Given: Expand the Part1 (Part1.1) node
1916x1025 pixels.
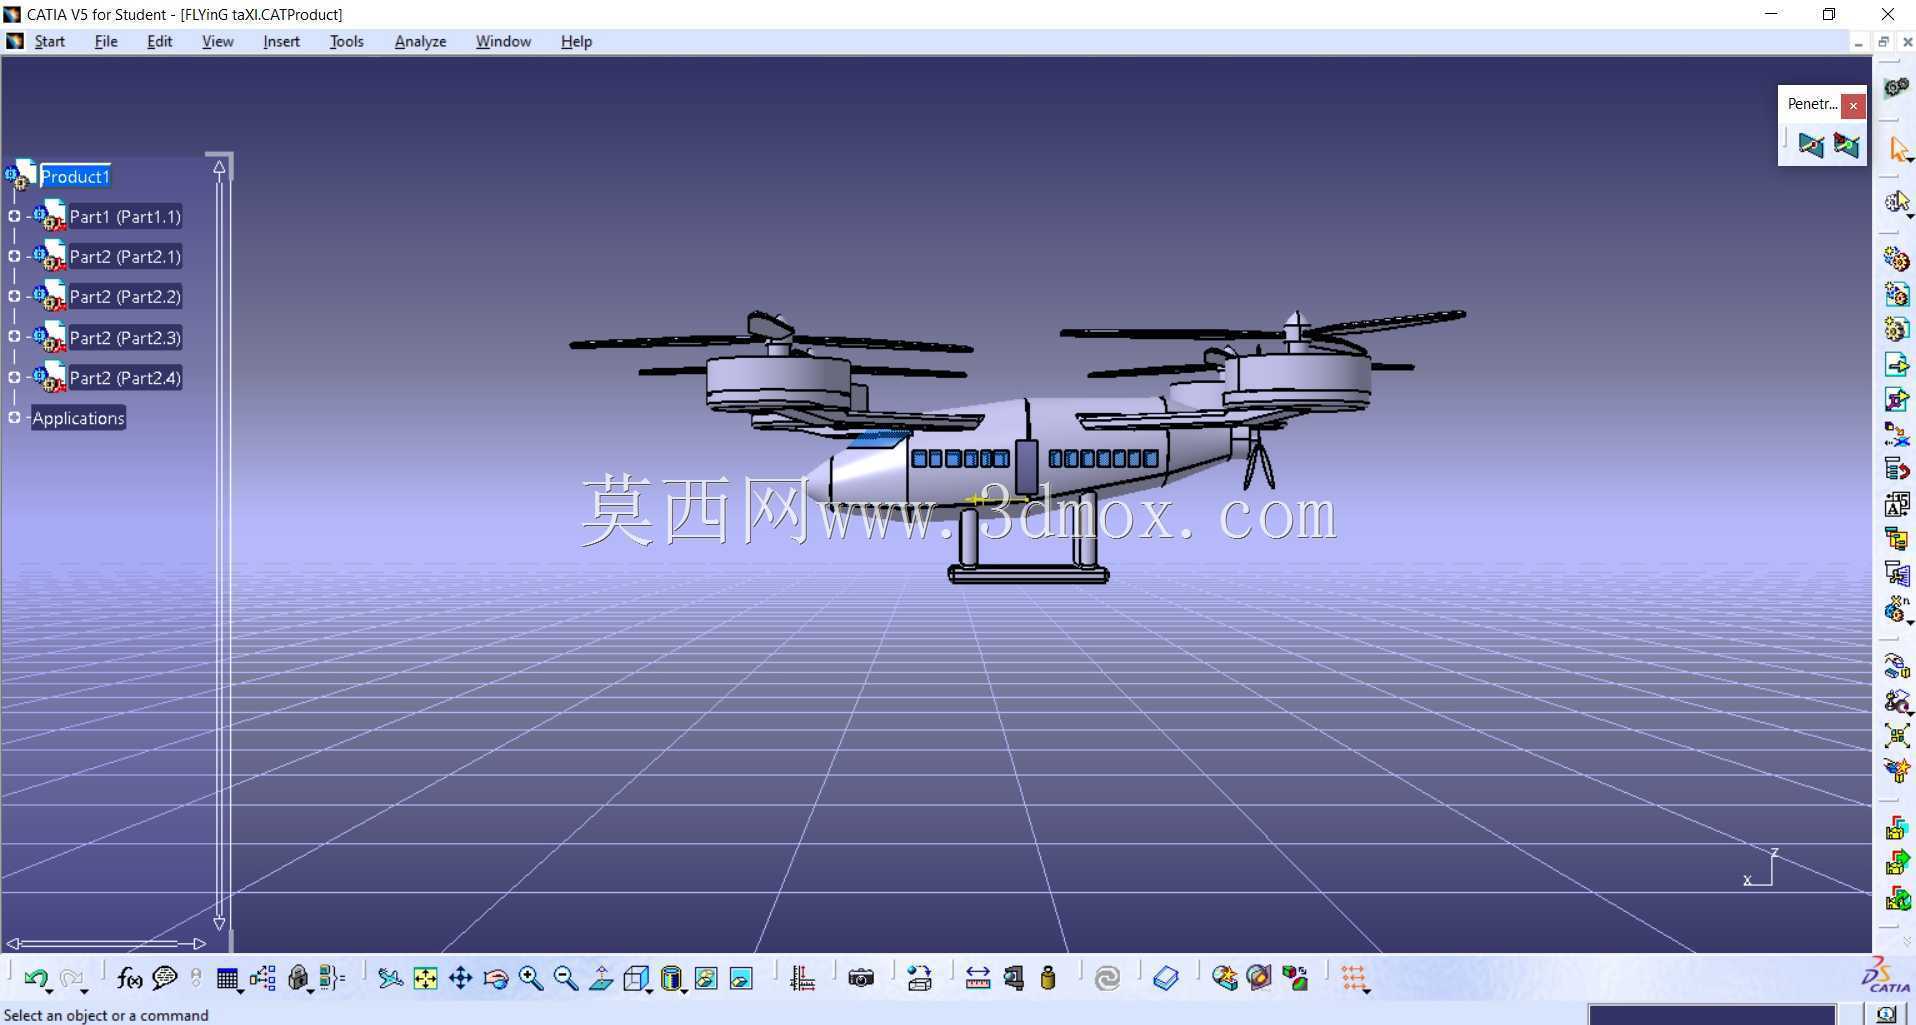Looking at the screenshot, I should click(x=14, y=216).
